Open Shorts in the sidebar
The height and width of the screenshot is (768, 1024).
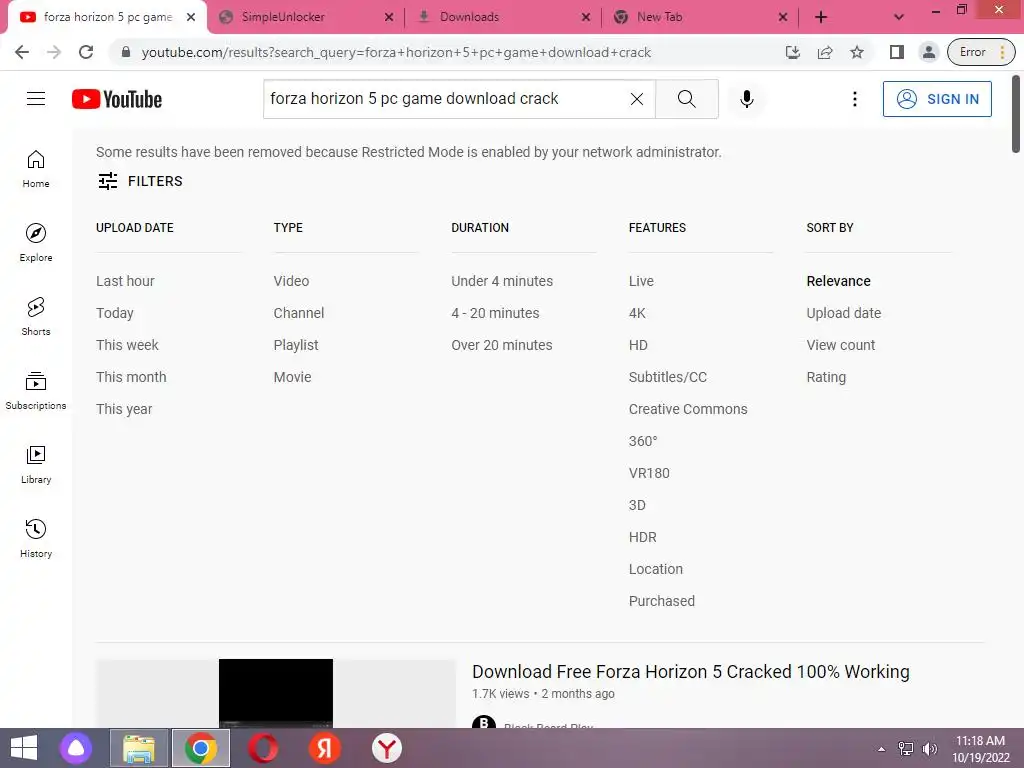coord(36,316)
